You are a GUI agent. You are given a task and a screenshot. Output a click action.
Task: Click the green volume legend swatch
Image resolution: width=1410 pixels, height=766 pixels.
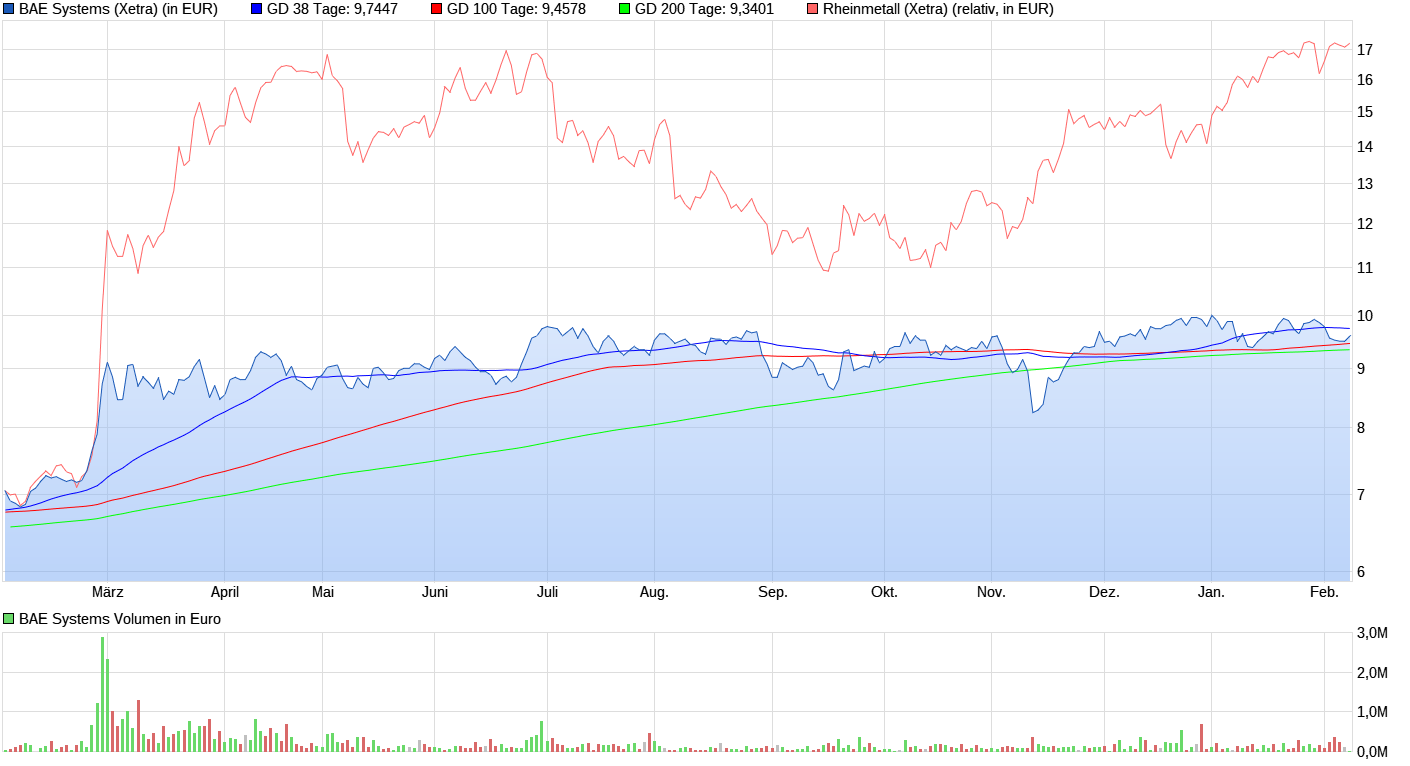[9, 619]
